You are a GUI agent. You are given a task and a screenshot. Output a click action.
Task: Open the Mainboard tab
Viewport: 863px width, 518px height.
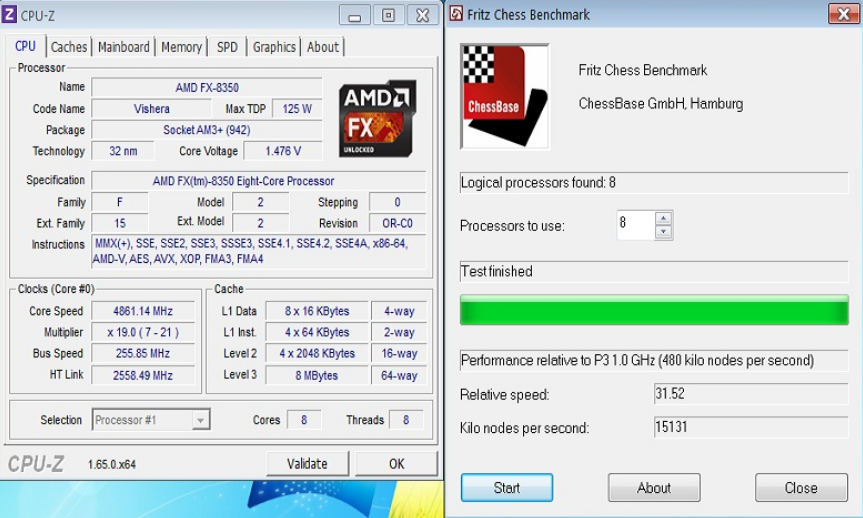pyautogui.click(x=123, y=47)
